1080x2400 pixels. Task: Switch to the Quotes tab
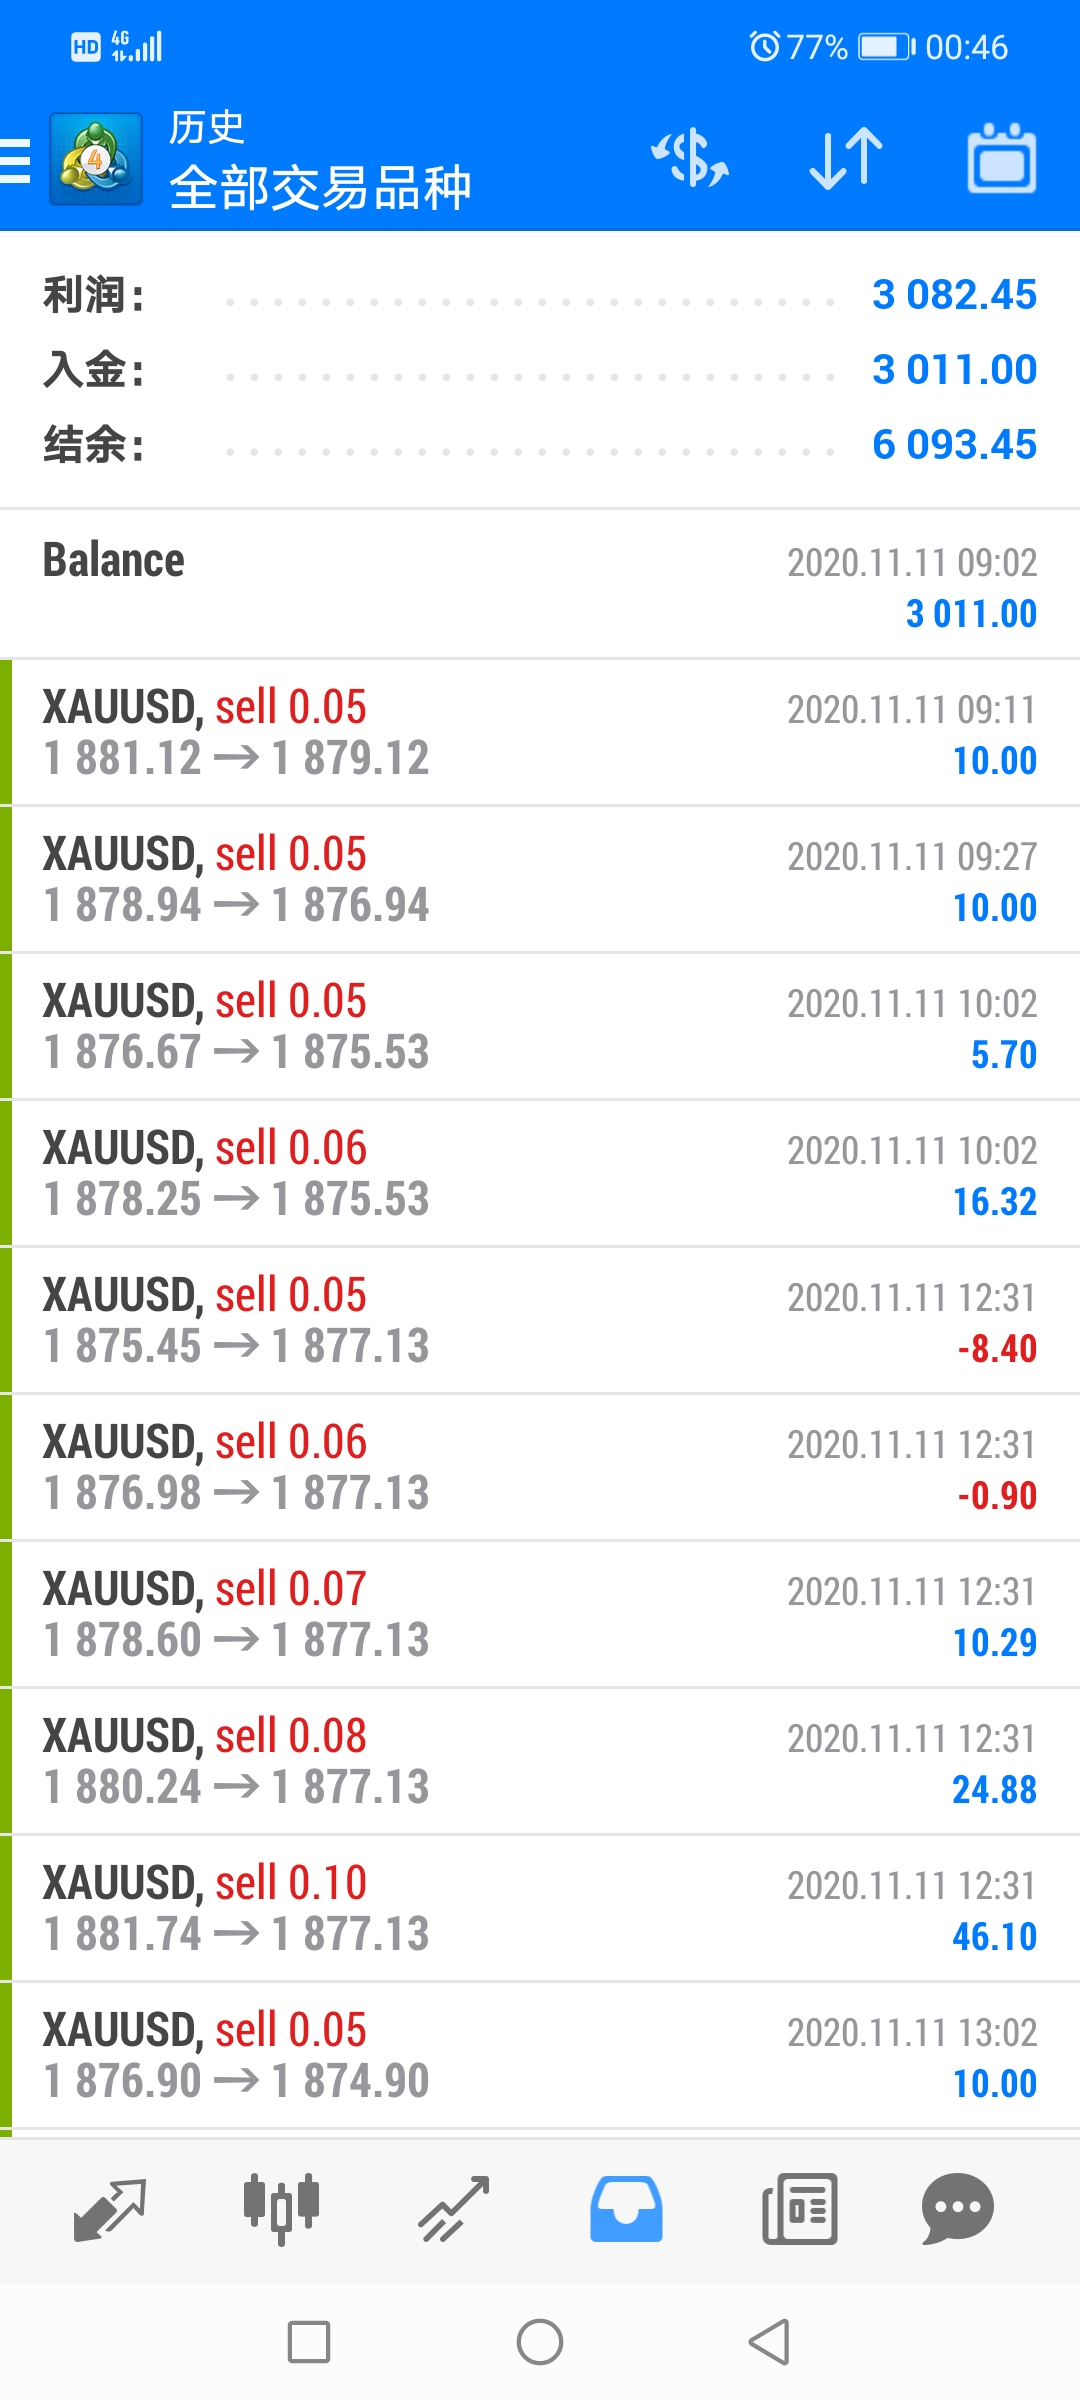[x=110, y=2209]
